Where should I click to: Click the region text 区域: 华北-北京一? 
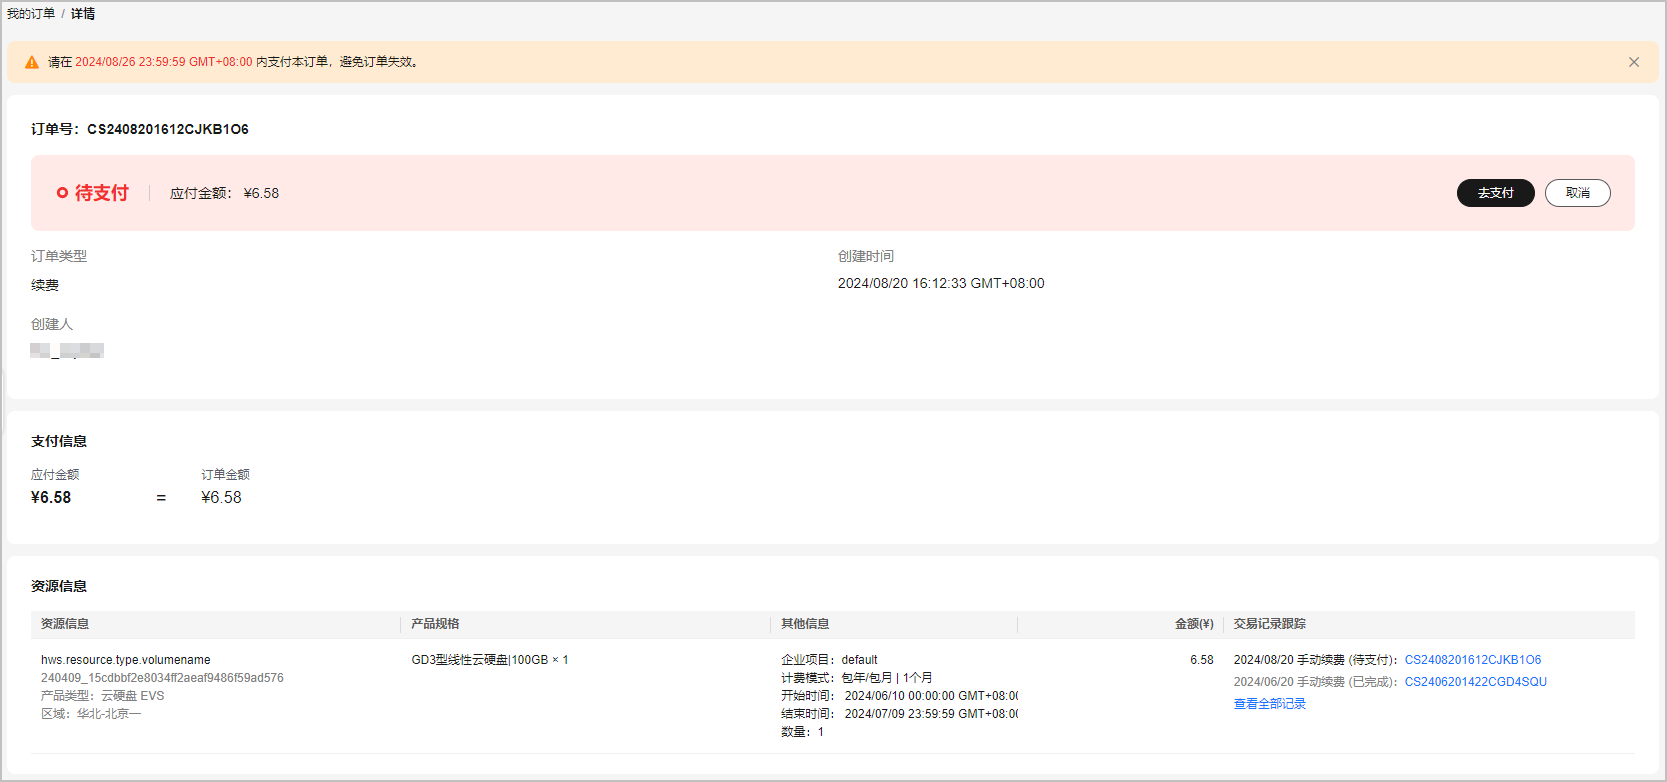pos(91,714)
